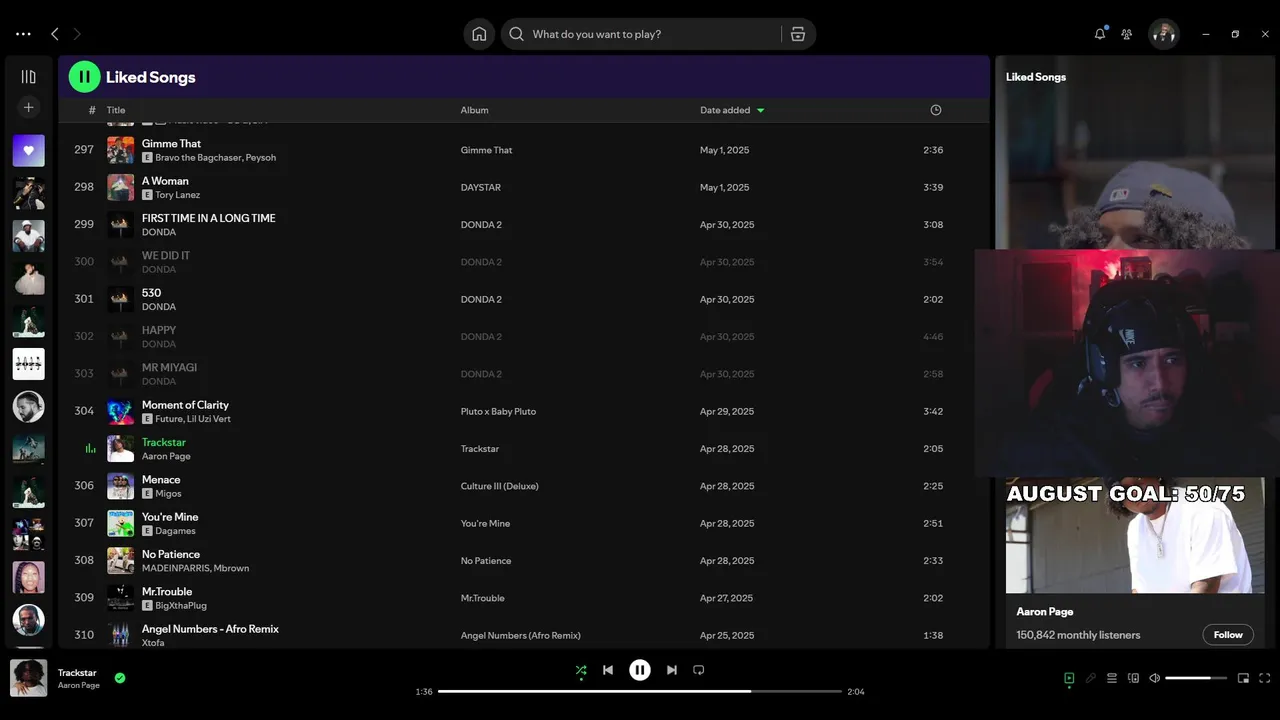The image size is (1280, 720).
Task: Open the notifications bell (What's New)
Action: pos(1100,34)
